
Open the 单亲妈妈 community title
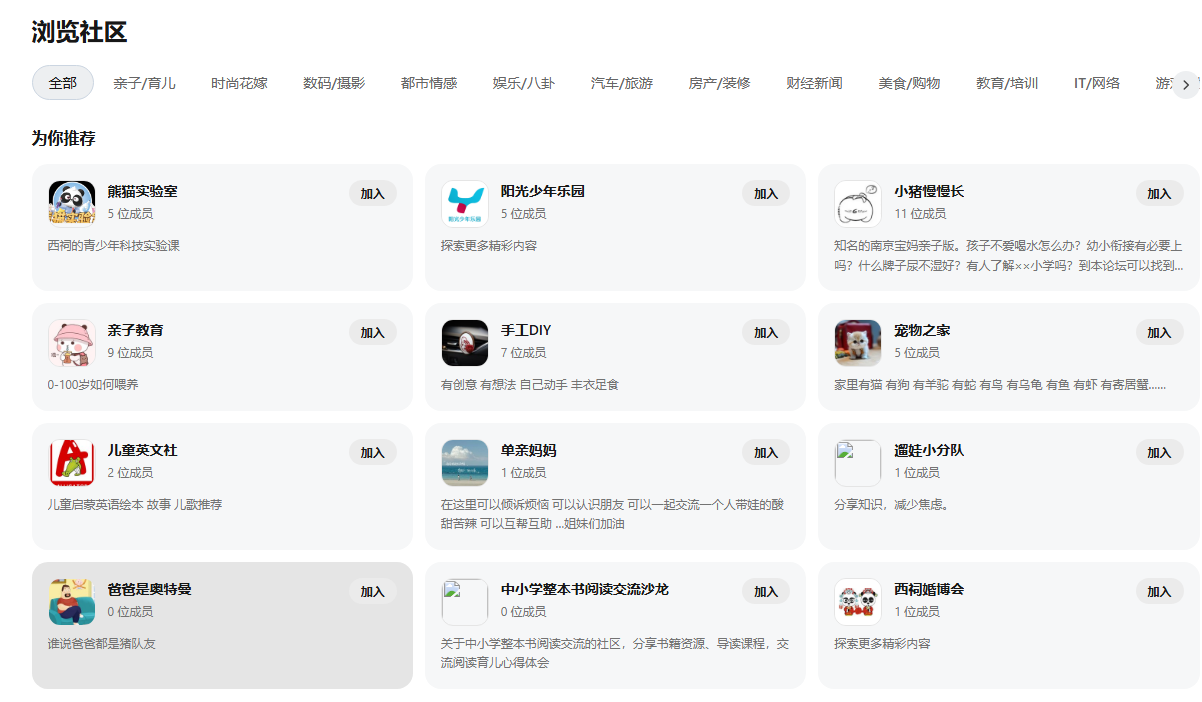529,450
